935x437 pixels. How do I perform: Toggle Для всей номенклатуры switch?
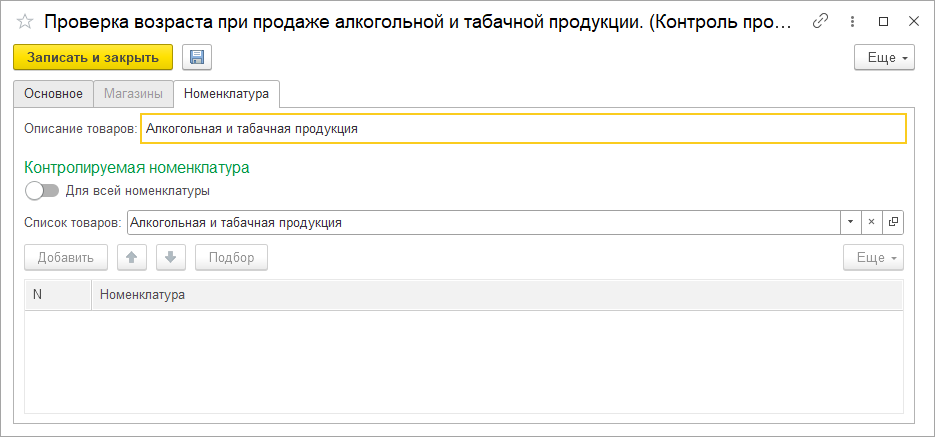tap(43, 190)
